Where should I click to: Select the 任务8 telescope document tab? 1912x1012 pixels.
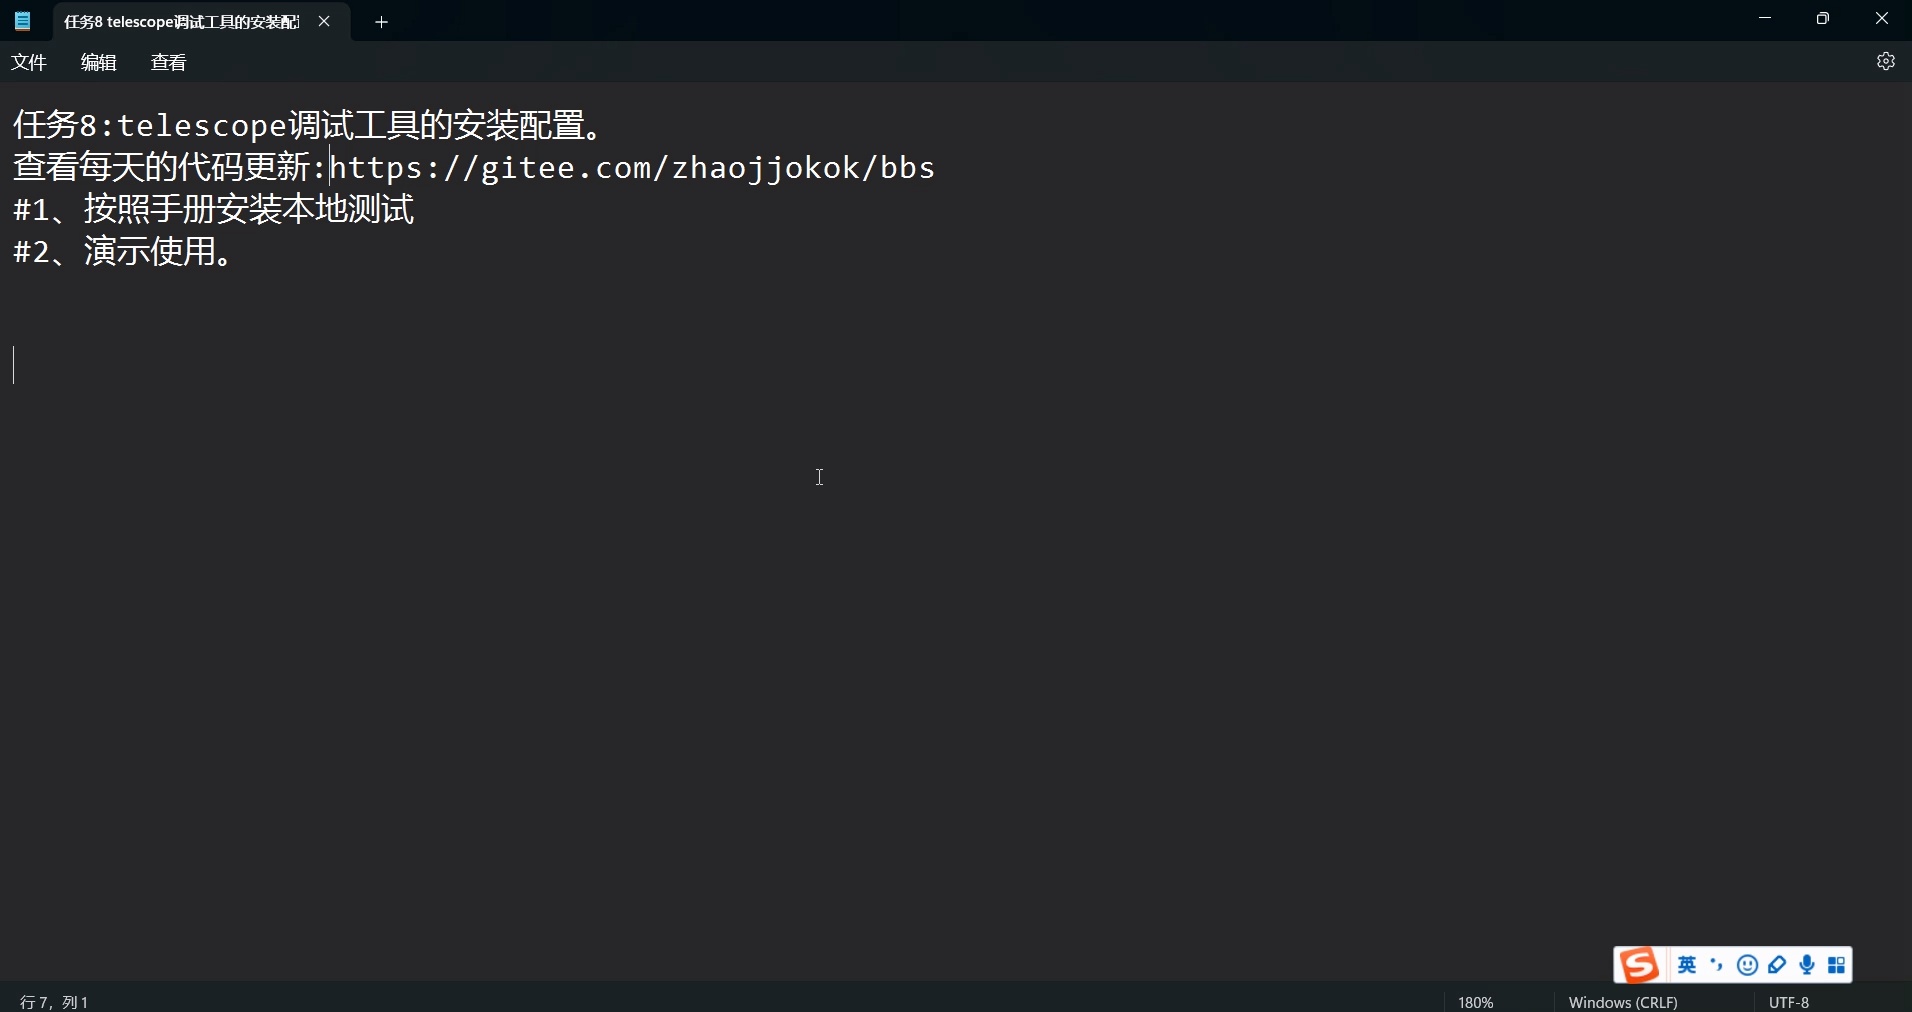[x=180, y=21]
